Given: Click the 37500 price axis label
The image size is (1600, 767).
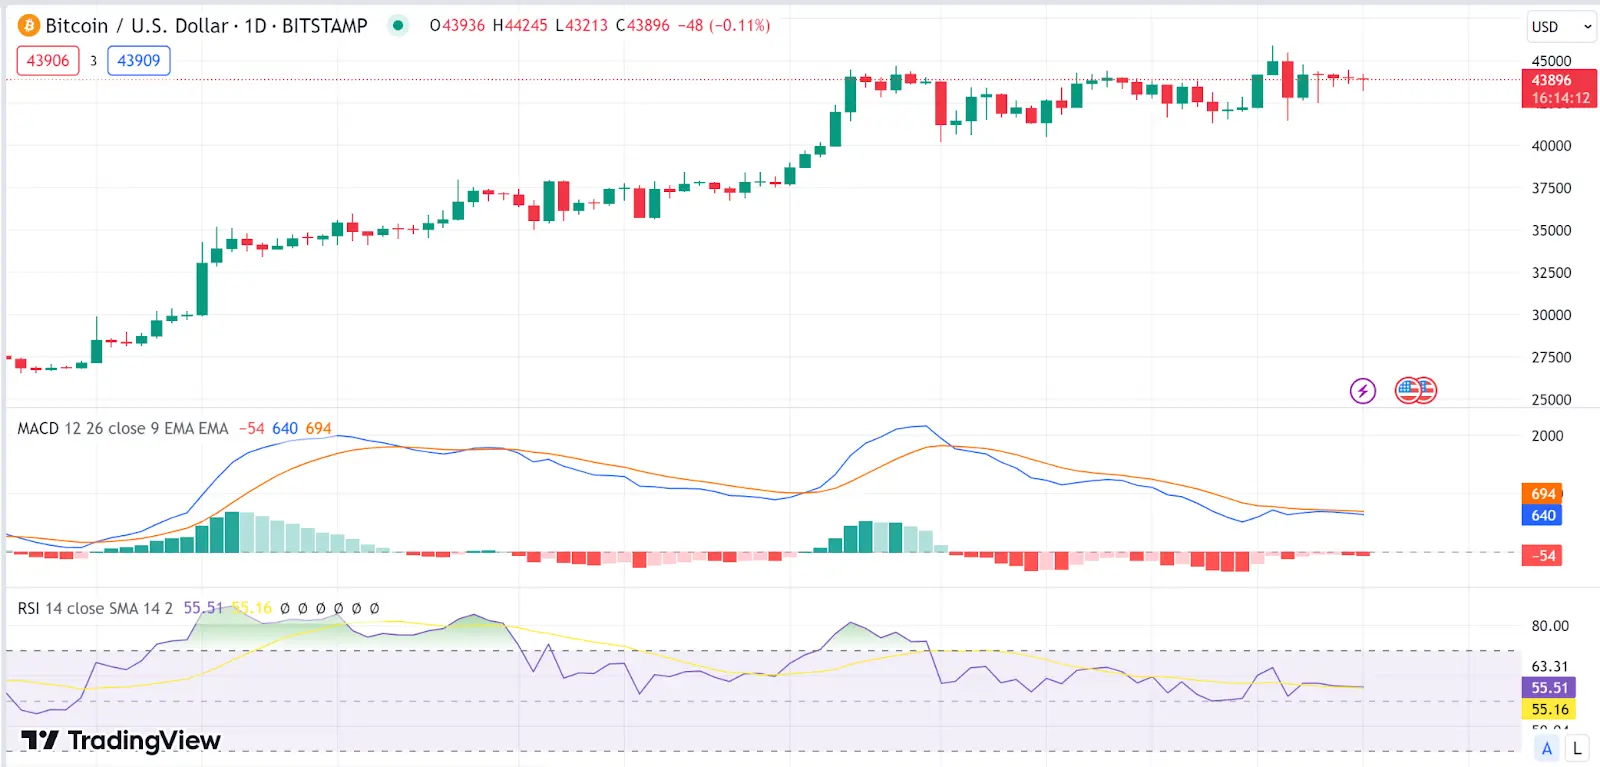Looking at the screenshot, I should pyautogui.click(x=1551, y=188).
